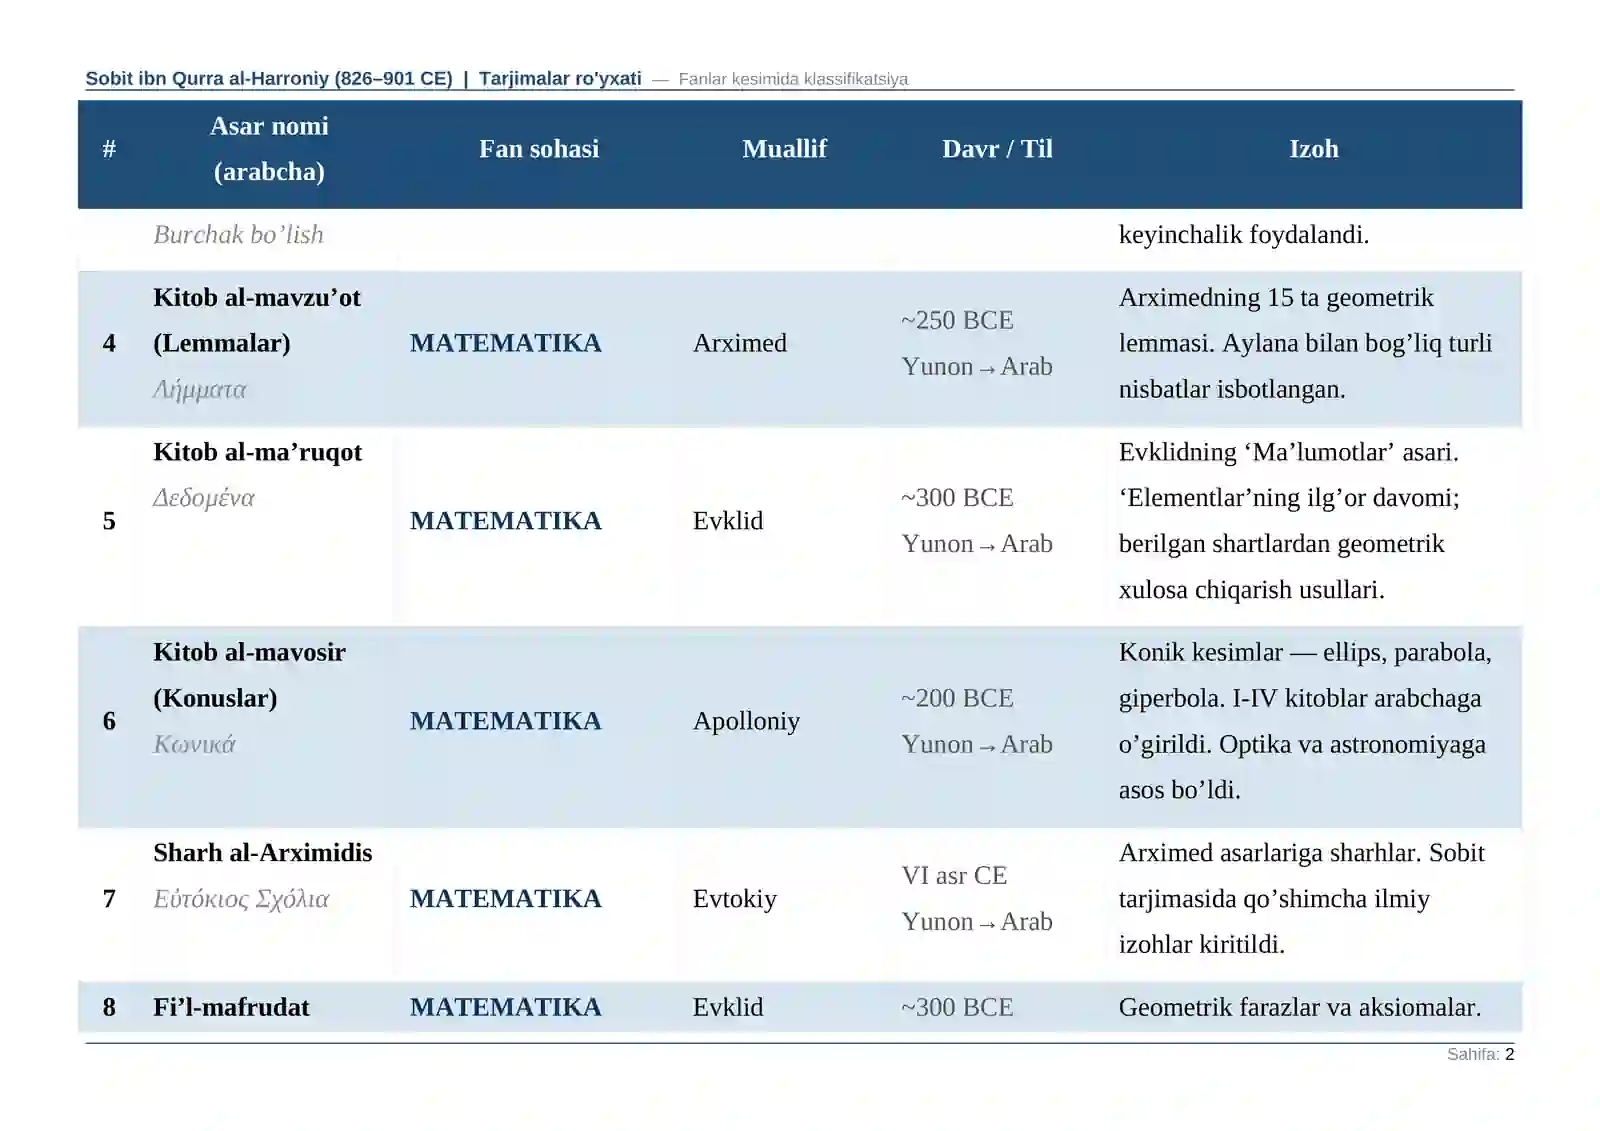Screen dimensions: 1600x1131
Task: Click author 'Arximed' in row 4
Action: tap(739, 343)
